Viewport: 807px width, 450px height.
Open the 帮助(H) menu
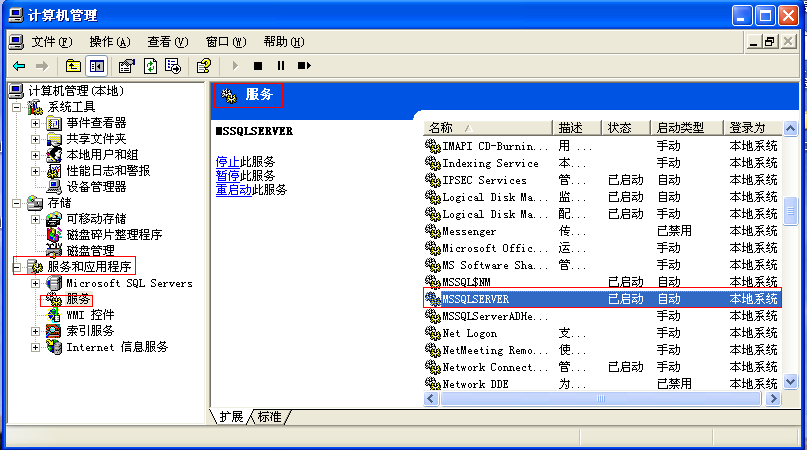click(x=284, y=42)
